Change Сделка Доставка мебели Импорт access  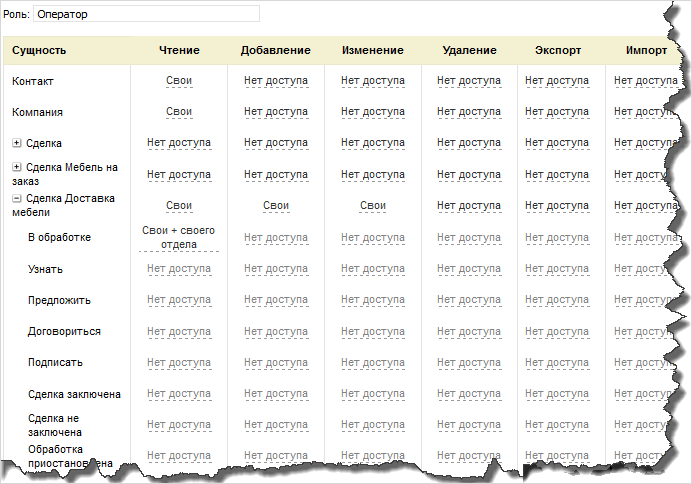(645, 206)
